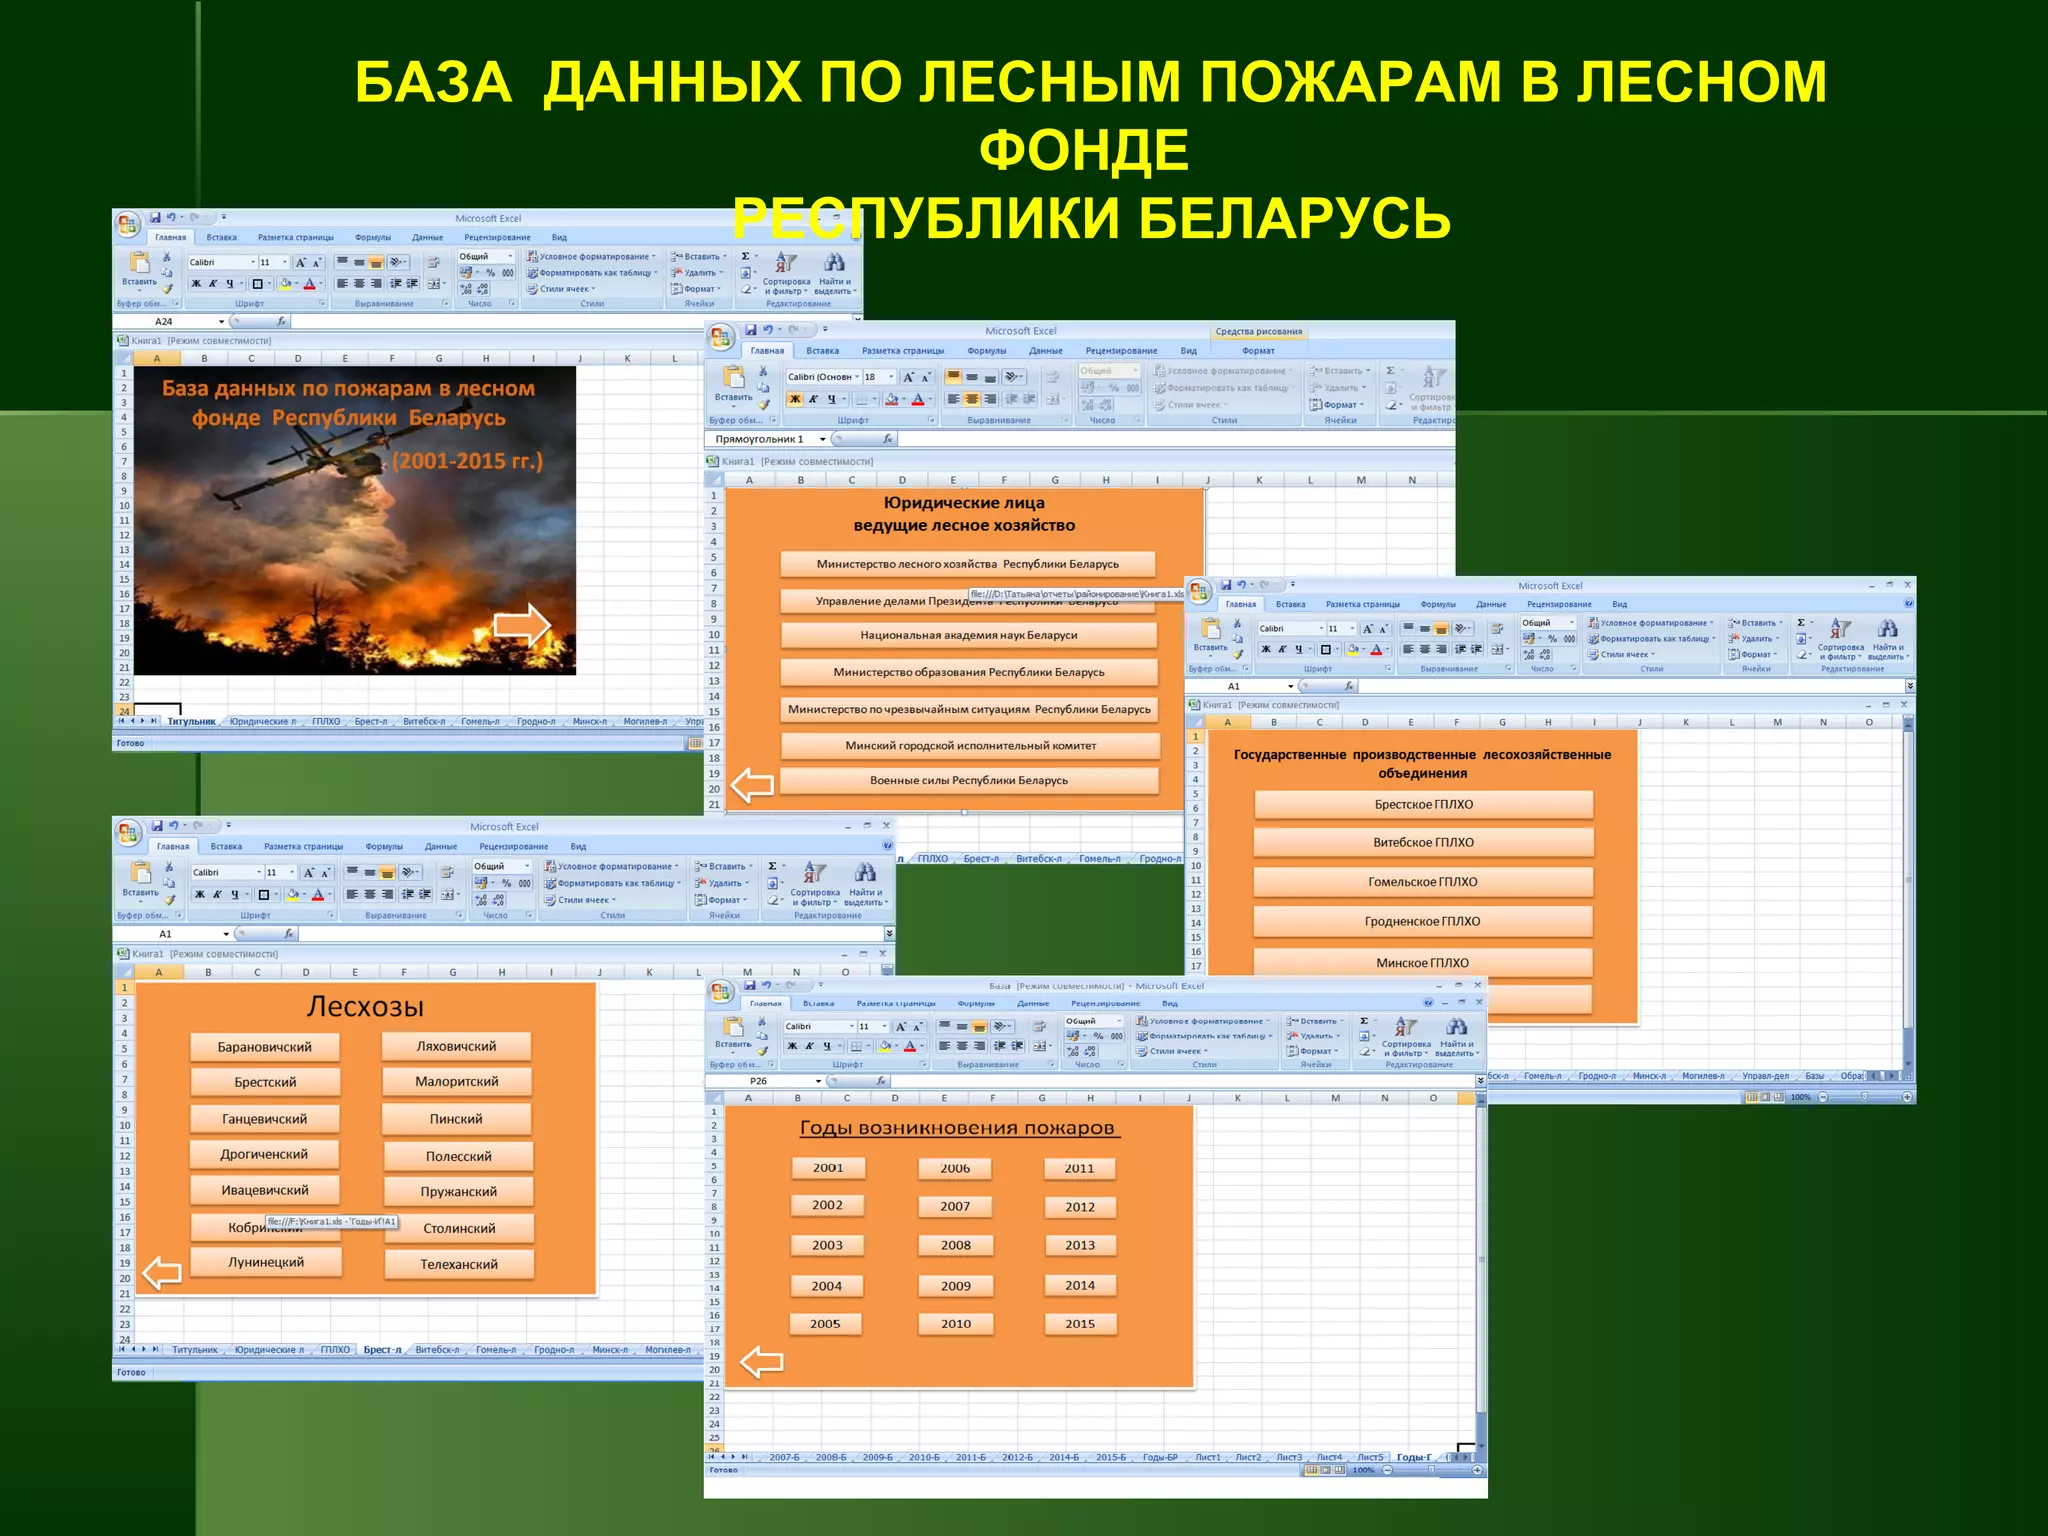The width and height of the screenshot is (2048, 1536).
Task: Adjust the zoom slider in the ГПЛХО window status bar
Action: tap(1864, 1097)
